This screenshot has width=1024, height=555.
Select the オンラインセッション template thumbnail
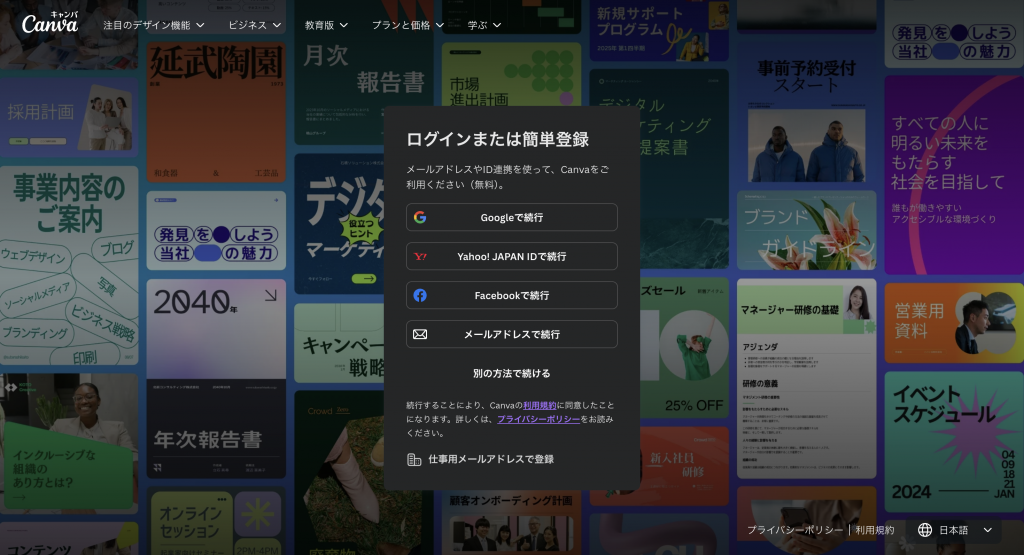216,521
